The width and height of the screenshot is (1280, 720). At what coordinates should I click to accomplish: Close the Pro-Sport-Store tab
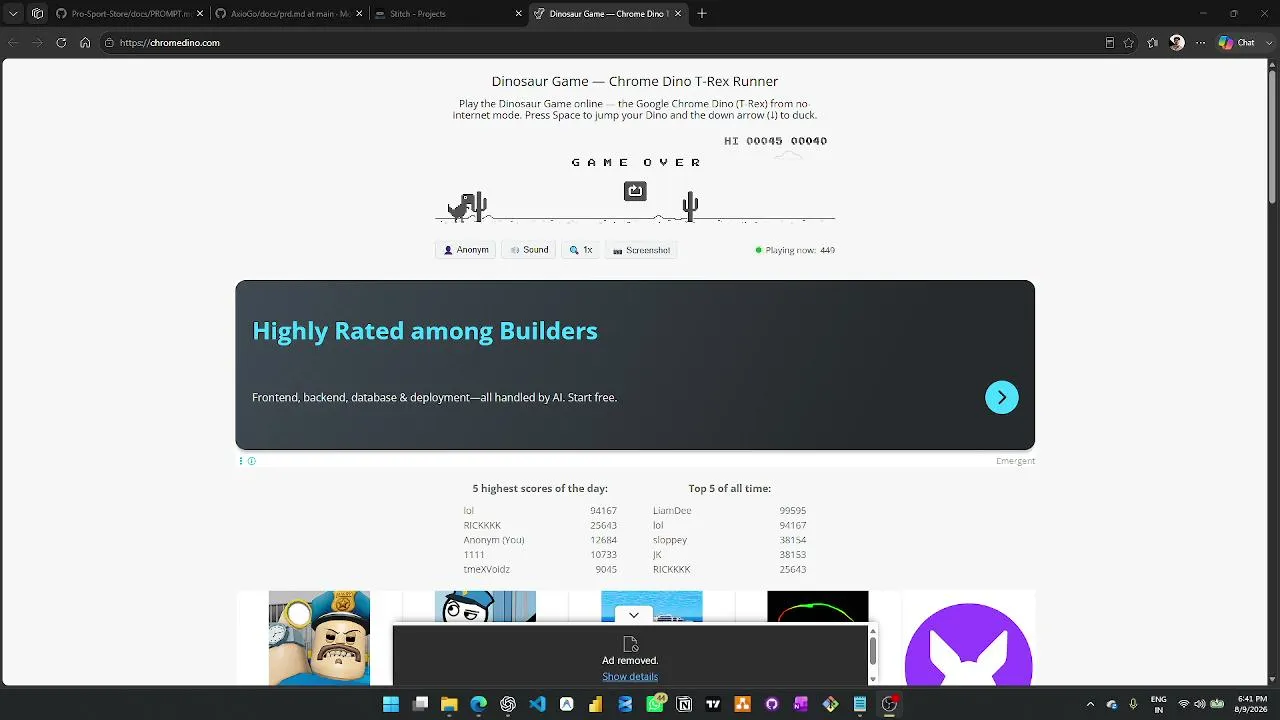200,14
